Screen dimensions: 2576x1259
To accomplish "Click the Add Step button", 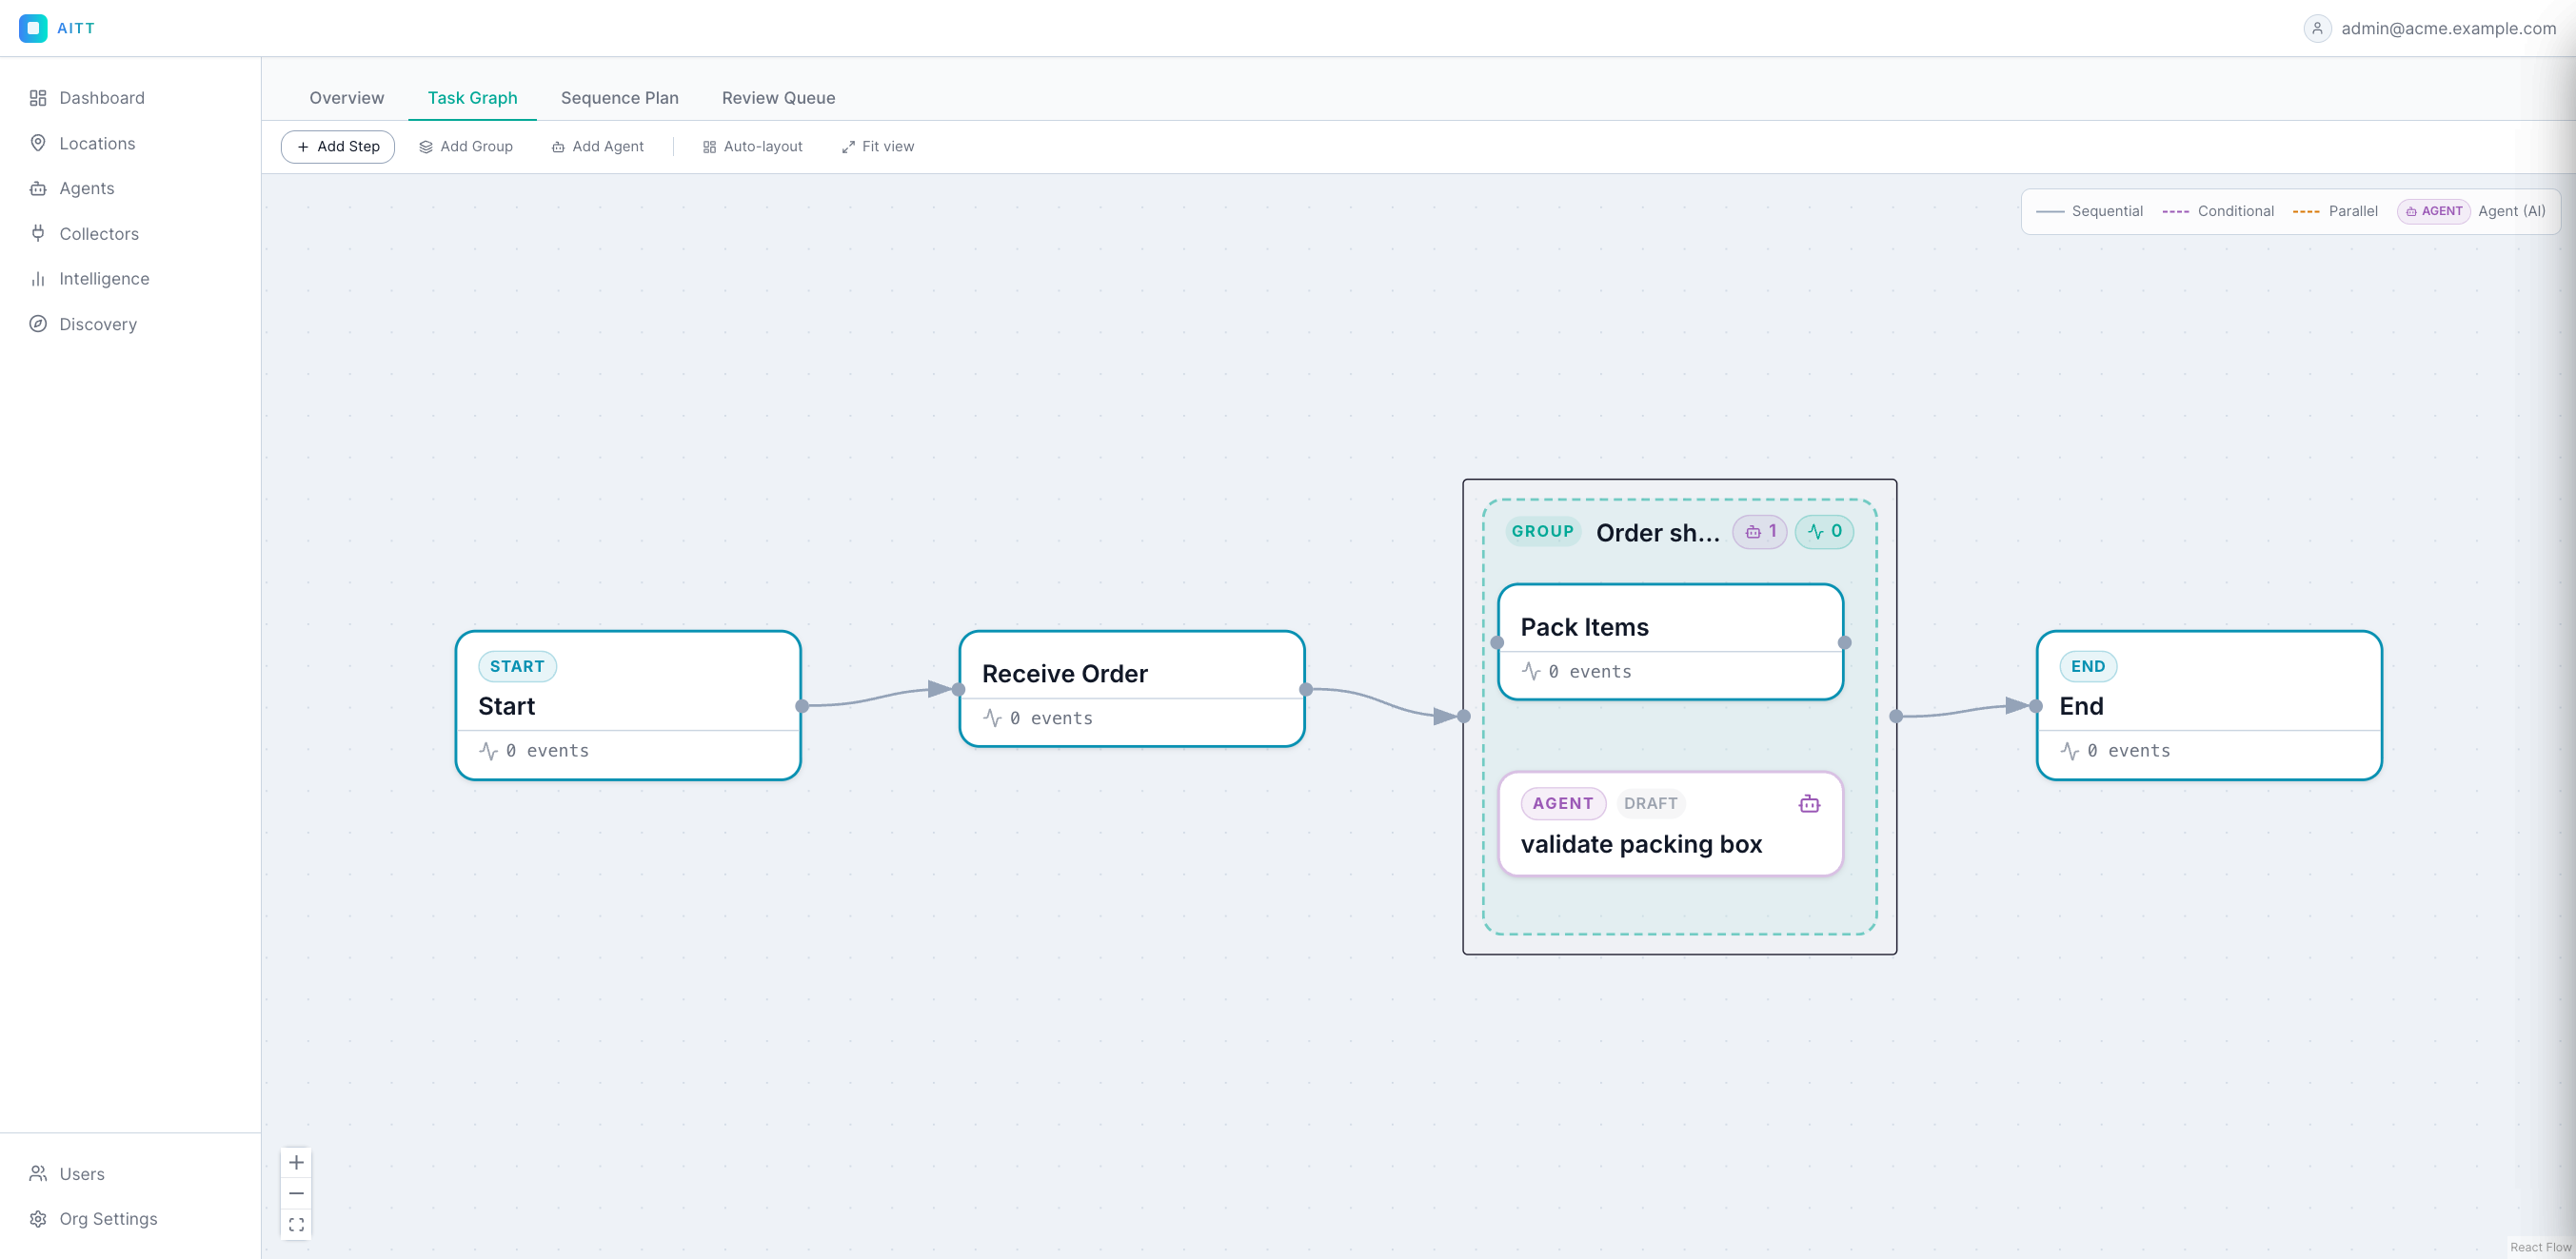I will click(338, 147).
